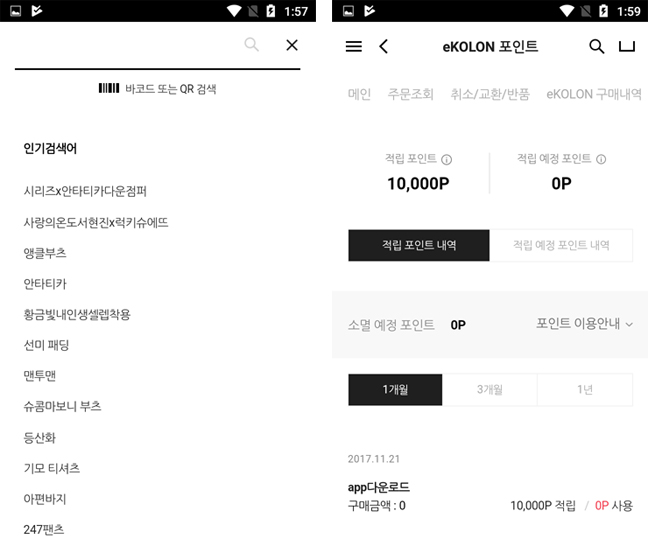
Task: Select the 1년 period filter
Action: coord(585,390)
